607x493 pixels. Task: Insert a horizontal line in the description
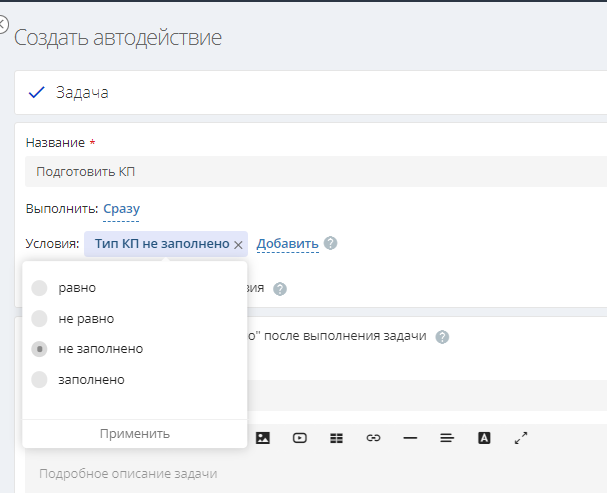coord(410,438)
